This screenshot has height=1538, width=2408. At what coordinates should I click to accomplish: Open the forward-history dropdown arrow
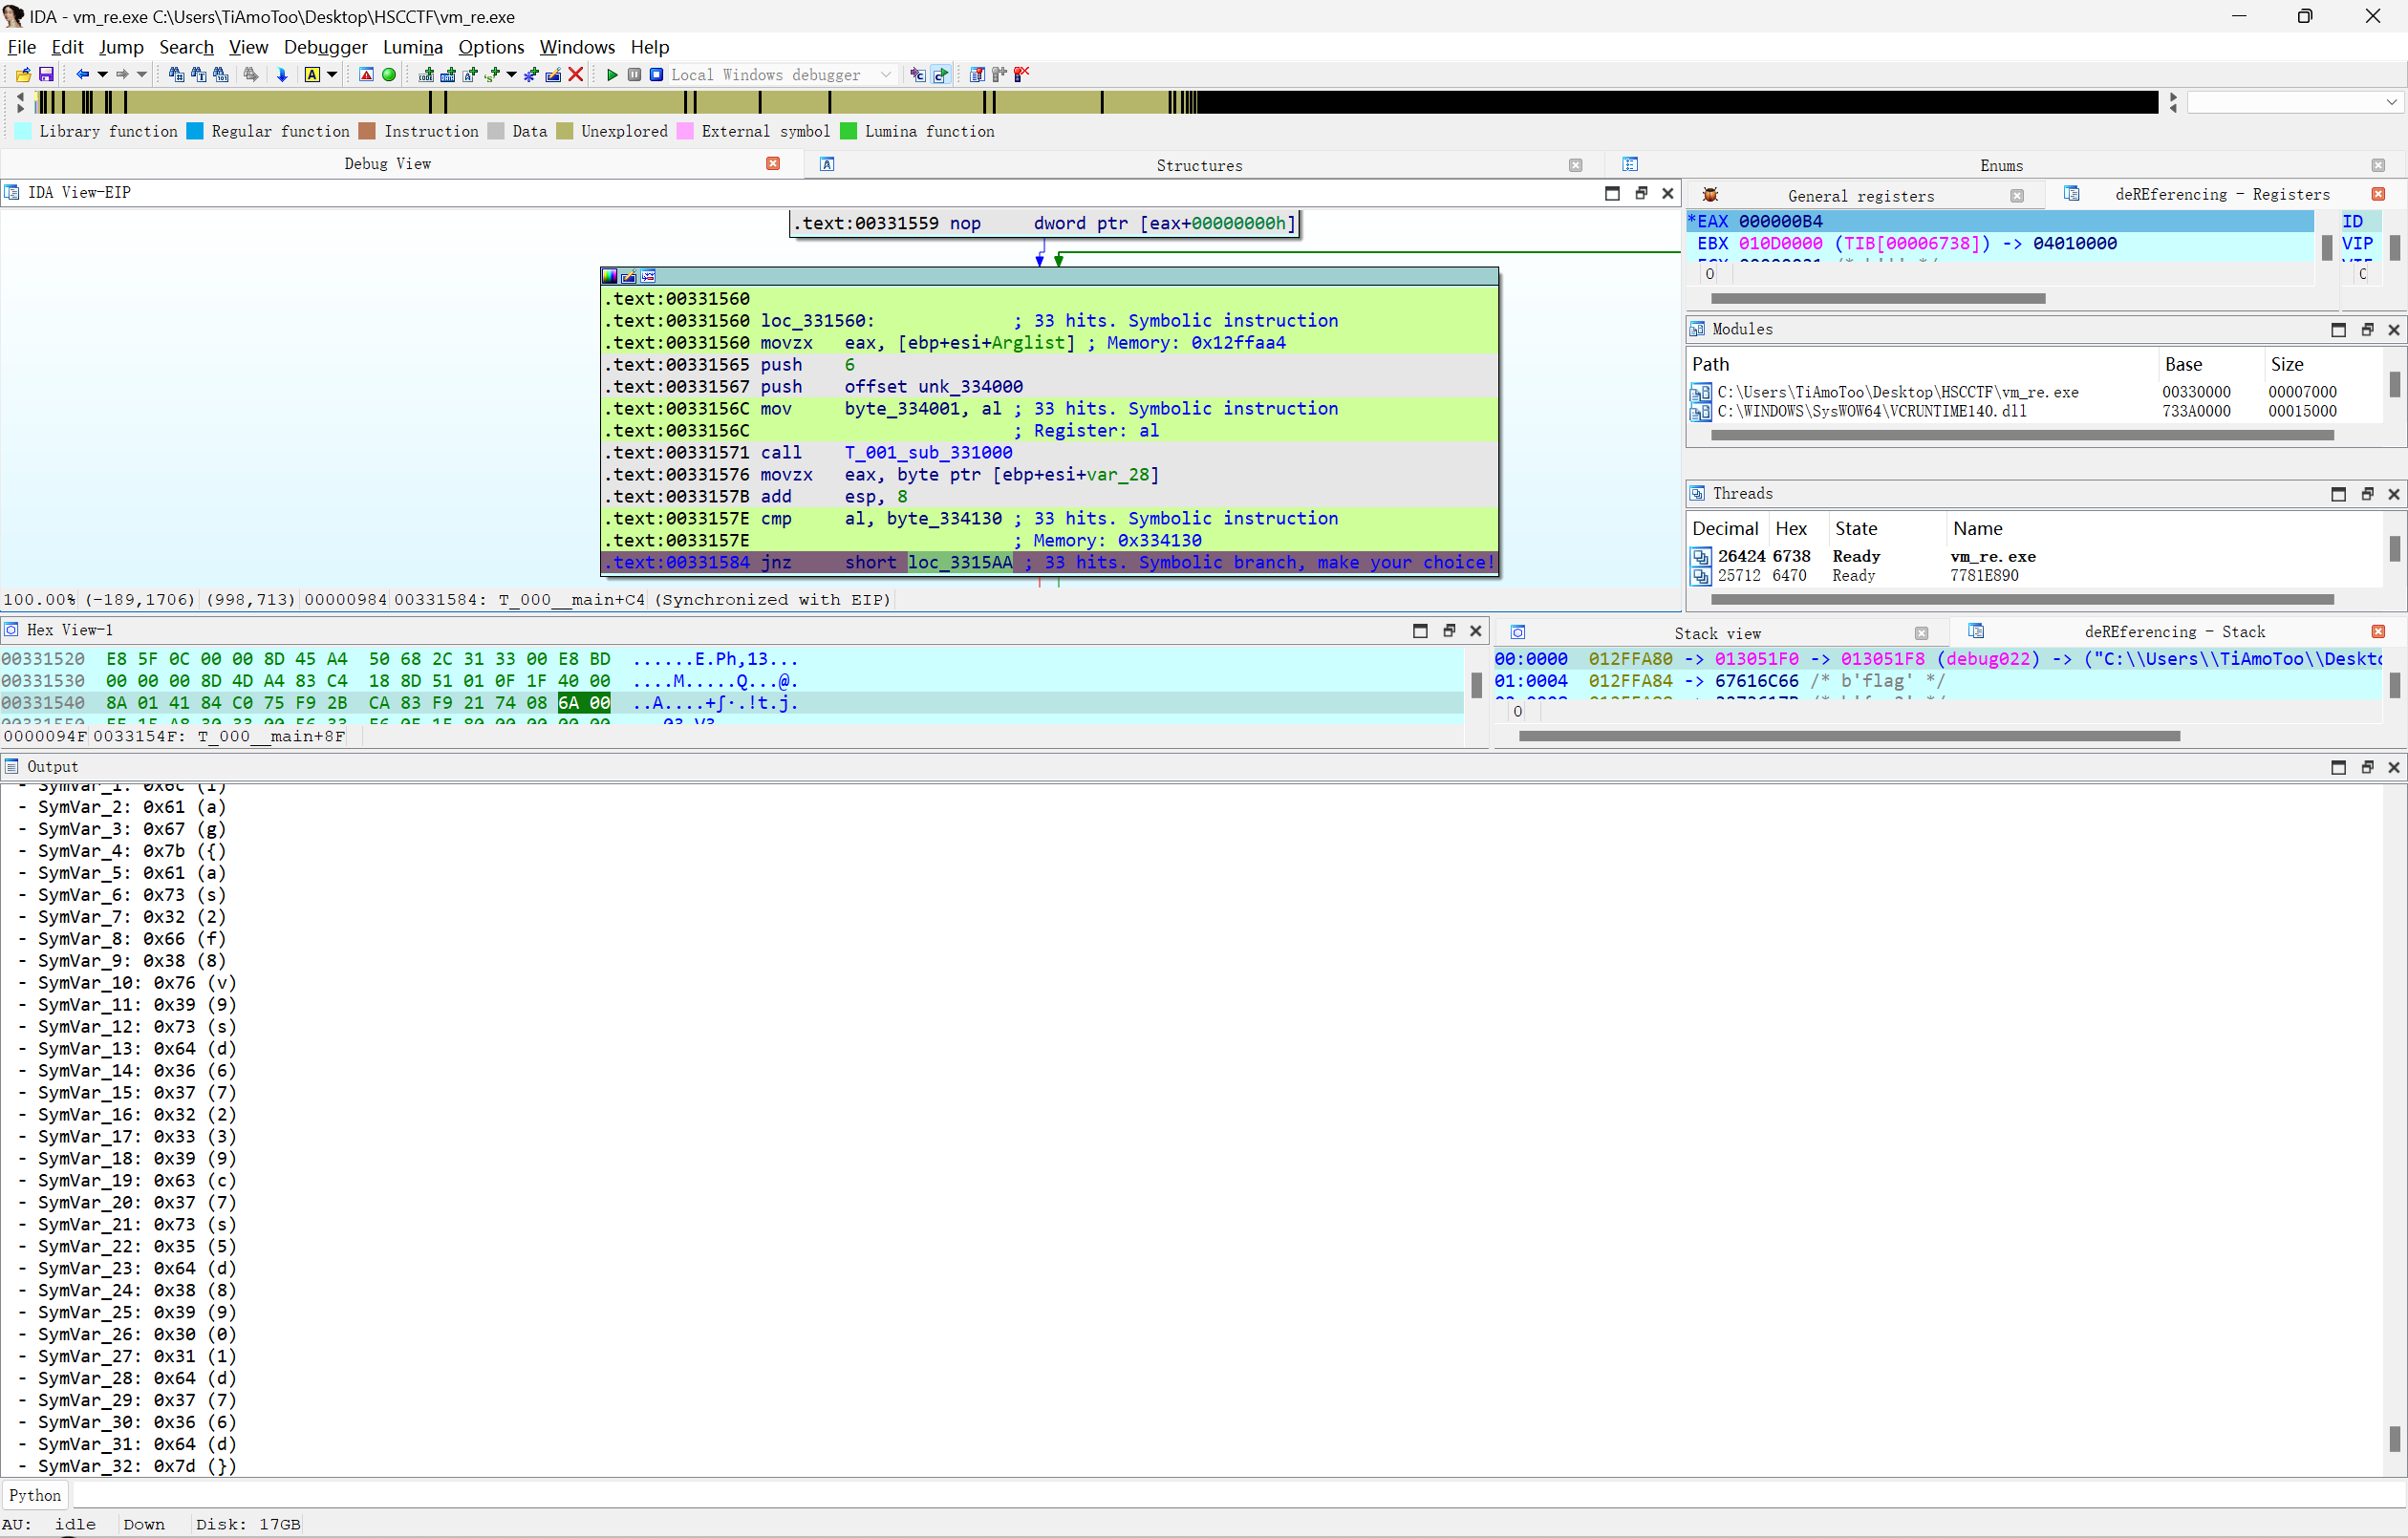click(x=142, y=75)
